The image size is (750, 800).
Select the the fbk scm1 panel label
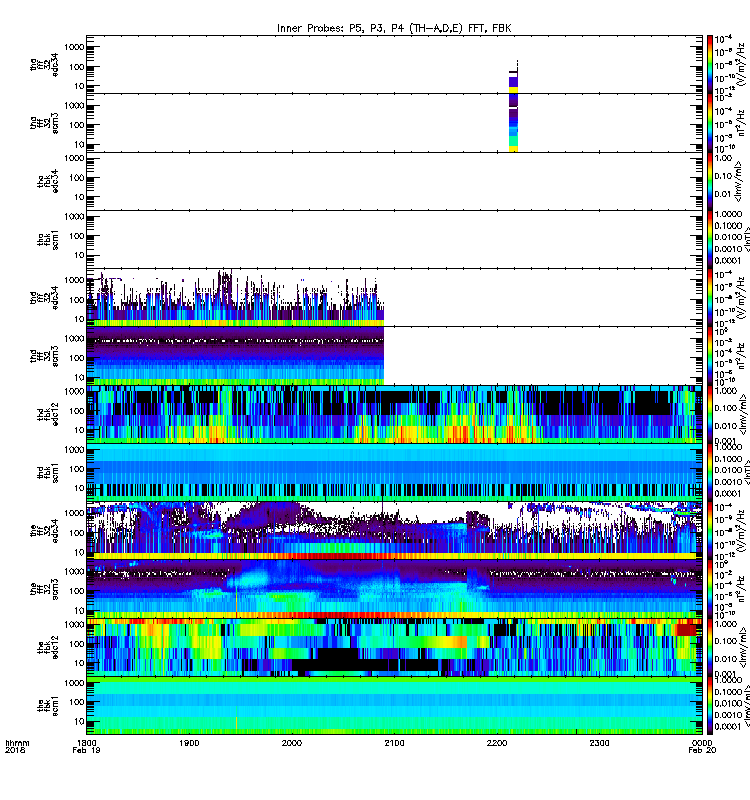pos(48,706)
